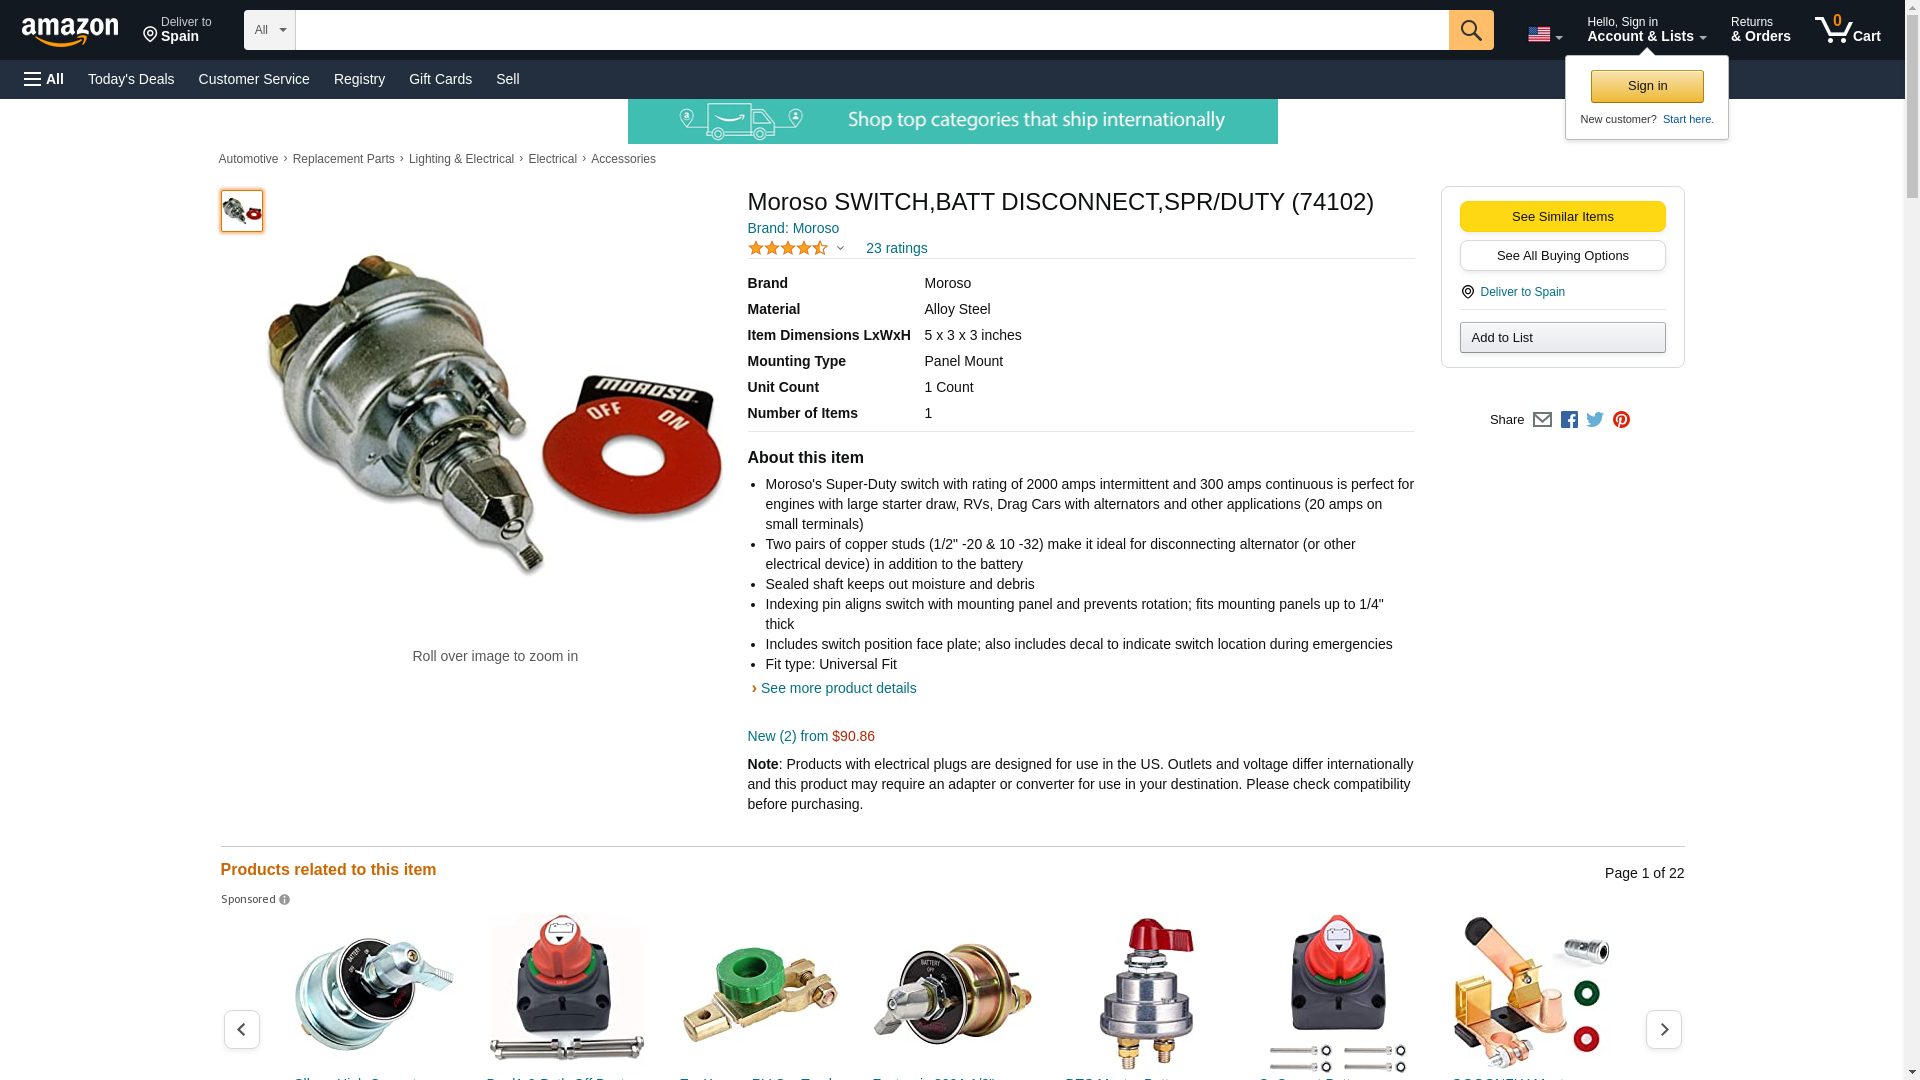Image resolution: width=1920 pixels, height=1080 pixels.
Task: Open the shopping cart icon
Action: (1848, 30)
